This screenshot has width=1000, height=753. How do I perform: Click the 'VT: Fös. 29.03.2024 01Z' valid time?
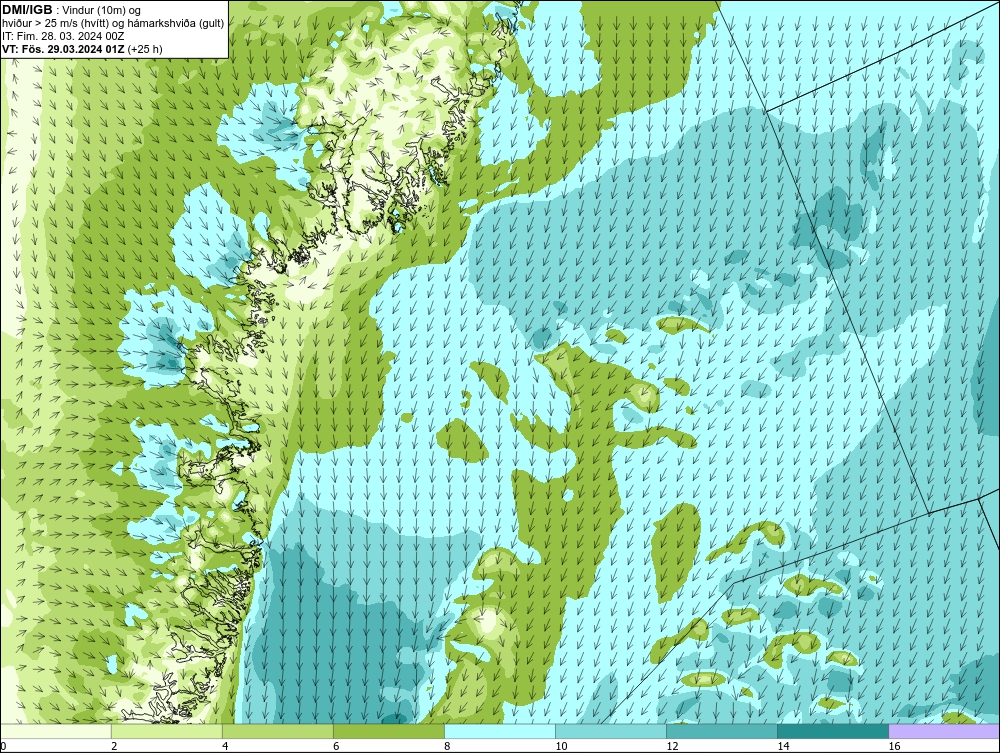tap(64, 49)
